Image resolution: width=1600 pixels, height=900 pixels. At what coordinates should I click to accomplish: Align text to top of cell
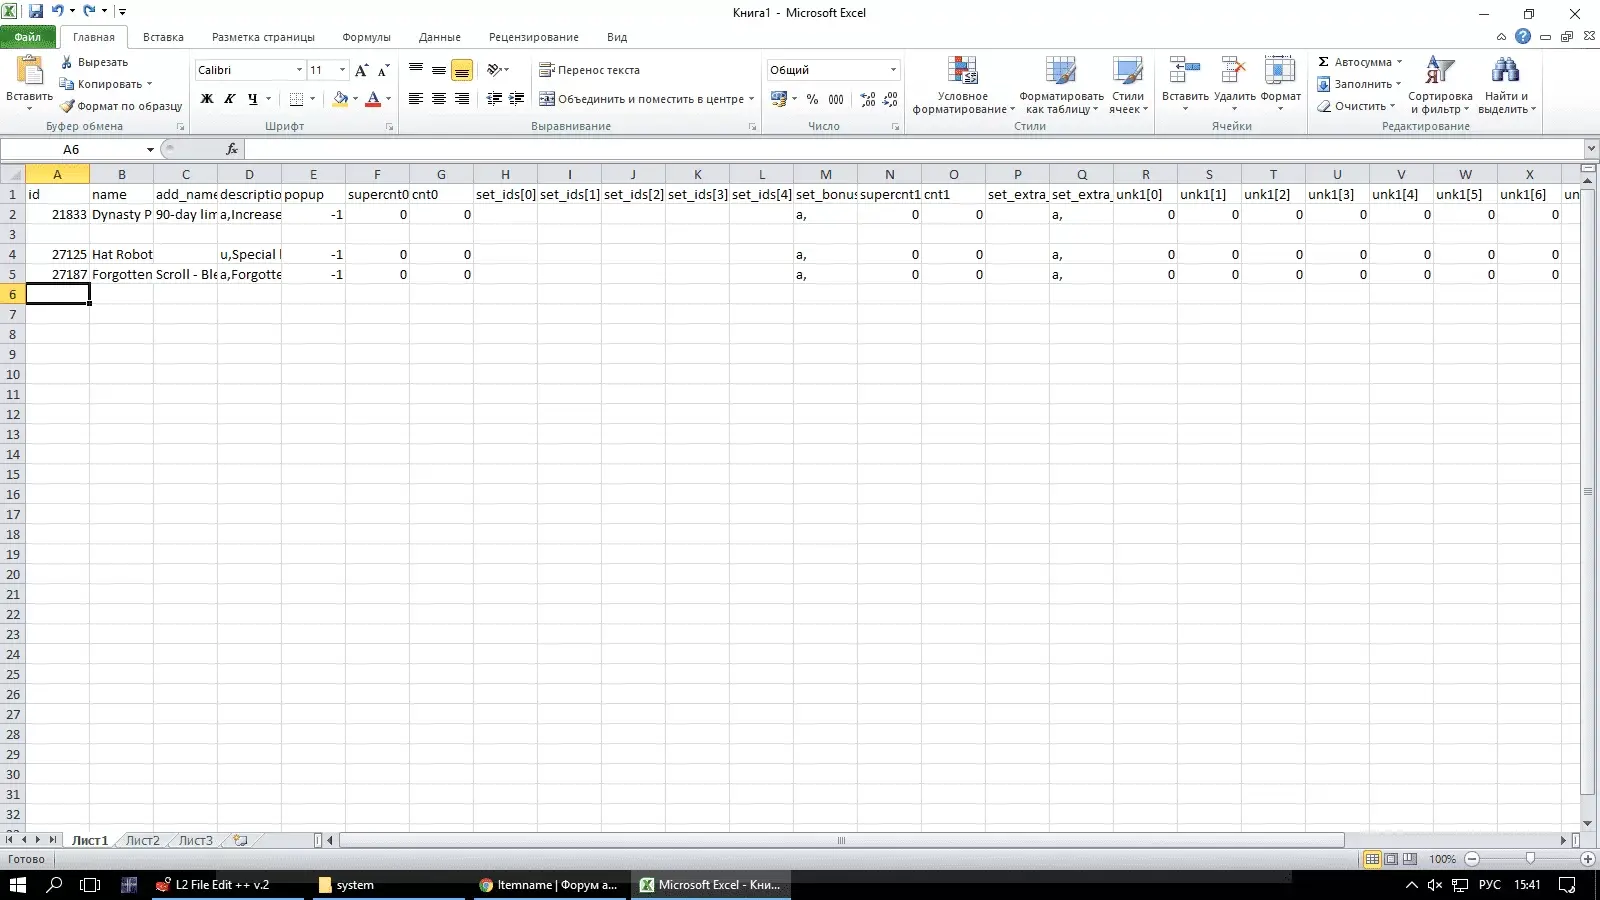tap(416, 70)
